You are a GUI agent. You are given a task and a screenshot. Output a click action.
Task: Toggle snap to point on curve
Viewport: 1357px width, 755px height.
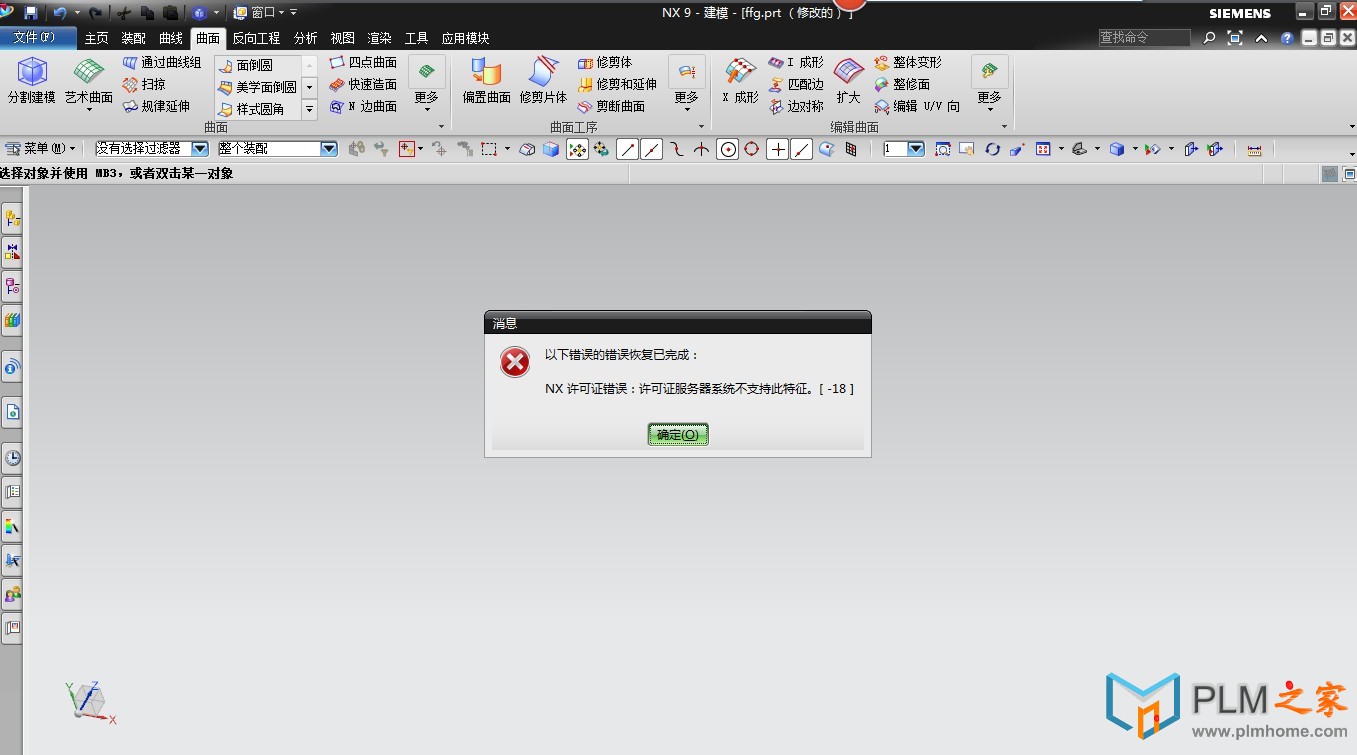point(801,149)
